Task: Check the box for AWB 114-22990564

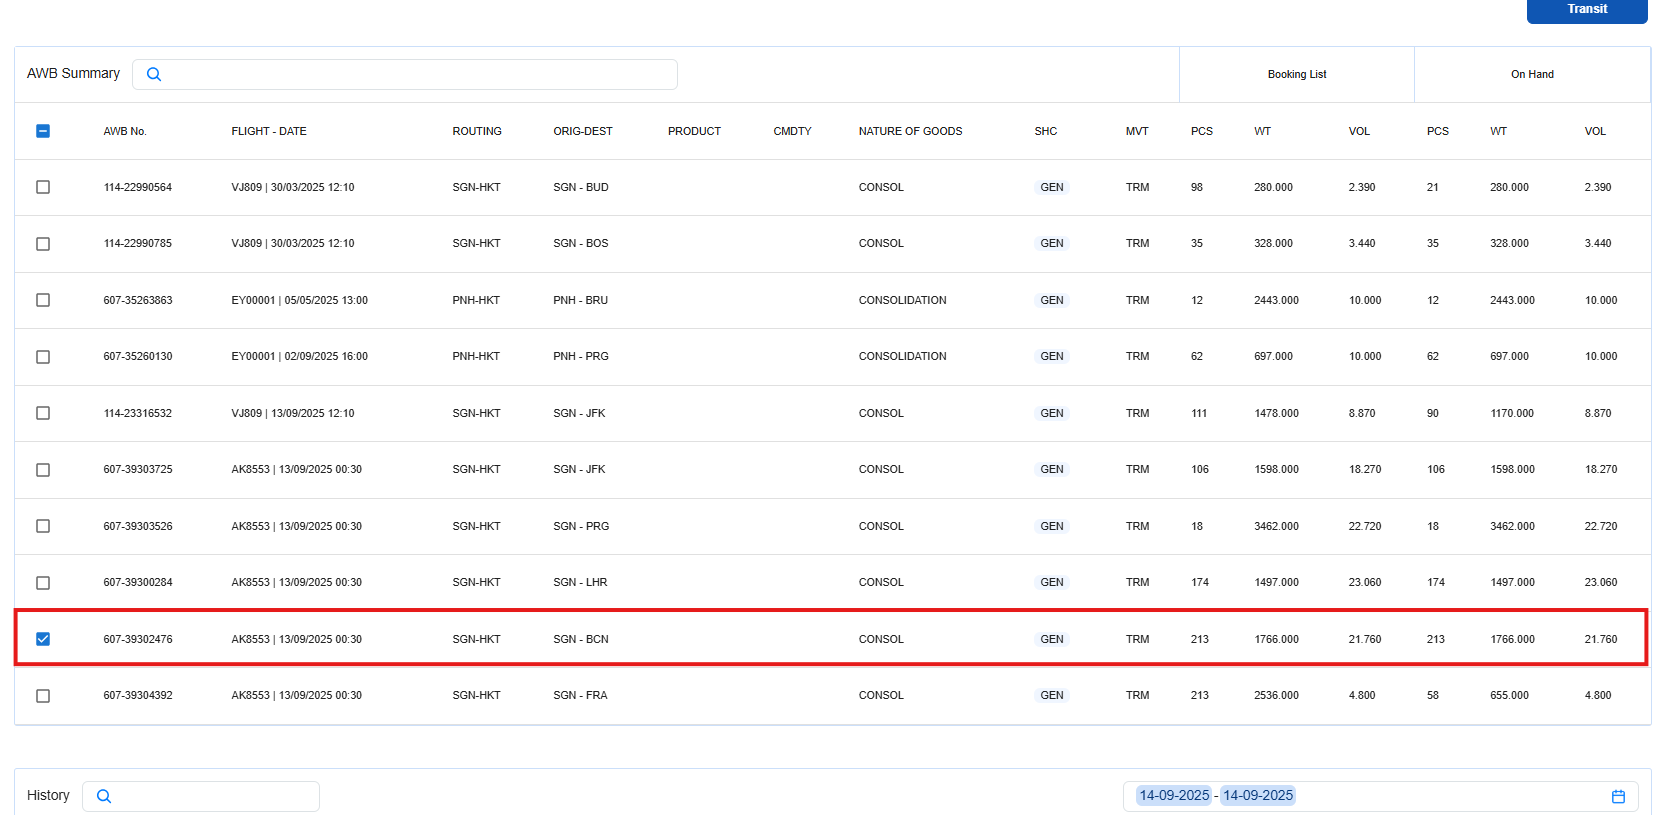Action: point(43,187)
